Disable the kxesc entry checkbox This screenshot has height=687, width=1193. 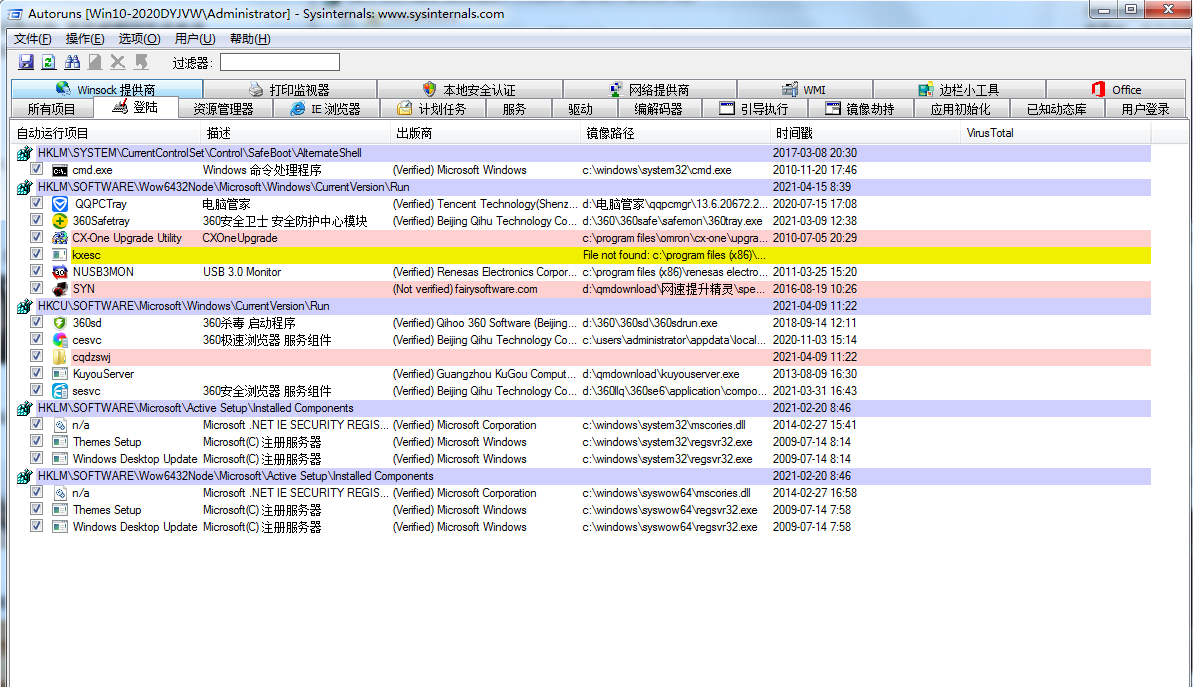(37, 254)
